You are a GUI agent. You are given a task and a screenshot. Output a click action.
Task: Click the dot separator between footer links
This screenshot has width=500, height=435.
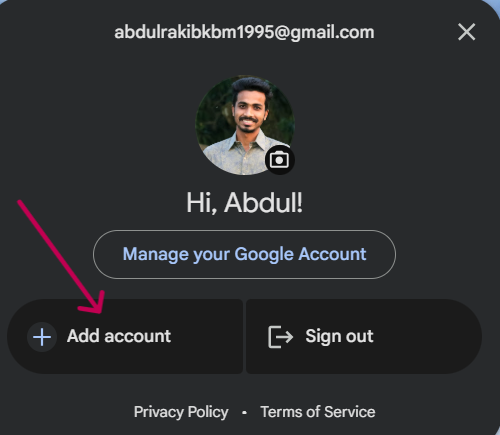(x=244, y=413)
